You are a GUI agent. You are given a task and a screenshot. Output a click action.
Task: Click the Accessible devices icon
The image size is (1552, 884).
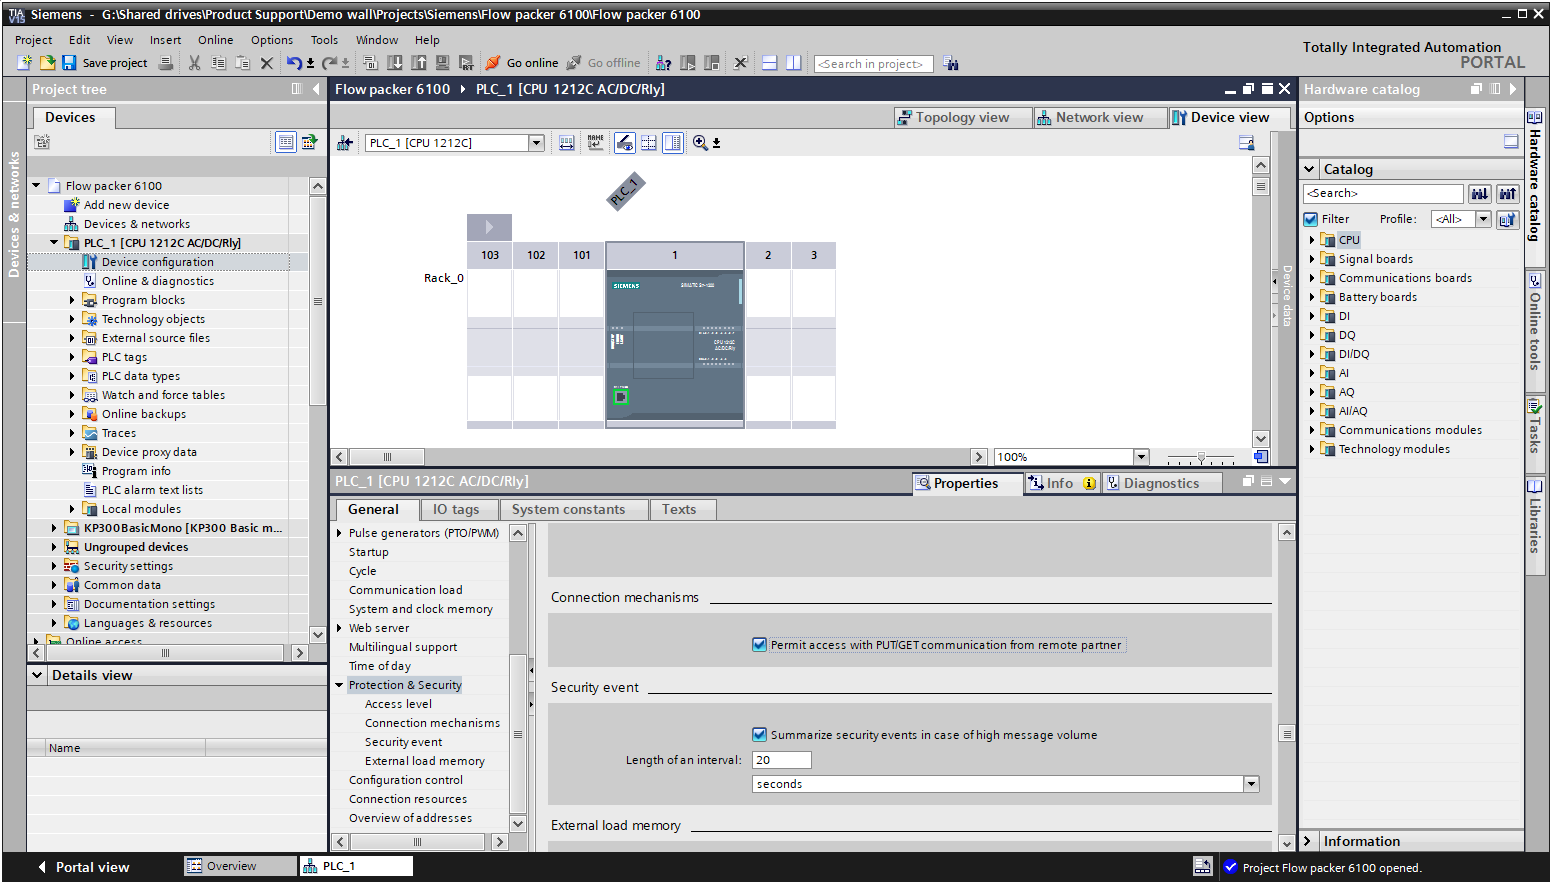(663, 63)
